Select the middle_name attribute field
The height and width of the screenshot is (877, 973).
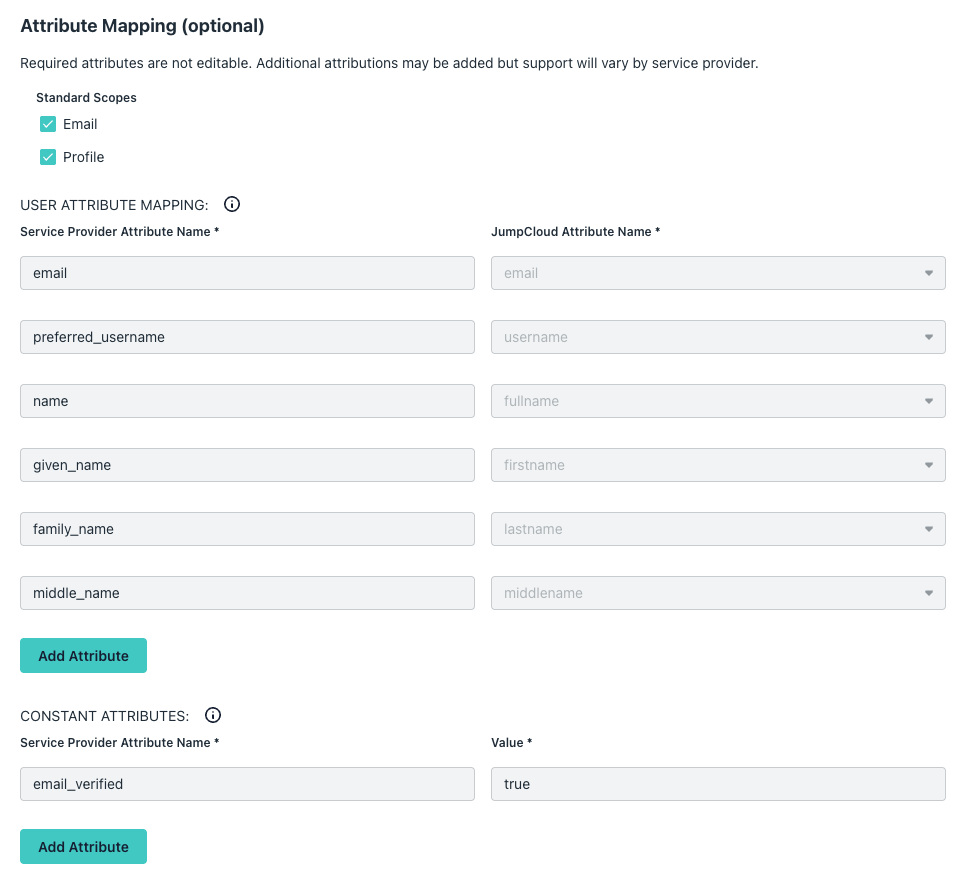pyautogui.click(x=247, y=593)
